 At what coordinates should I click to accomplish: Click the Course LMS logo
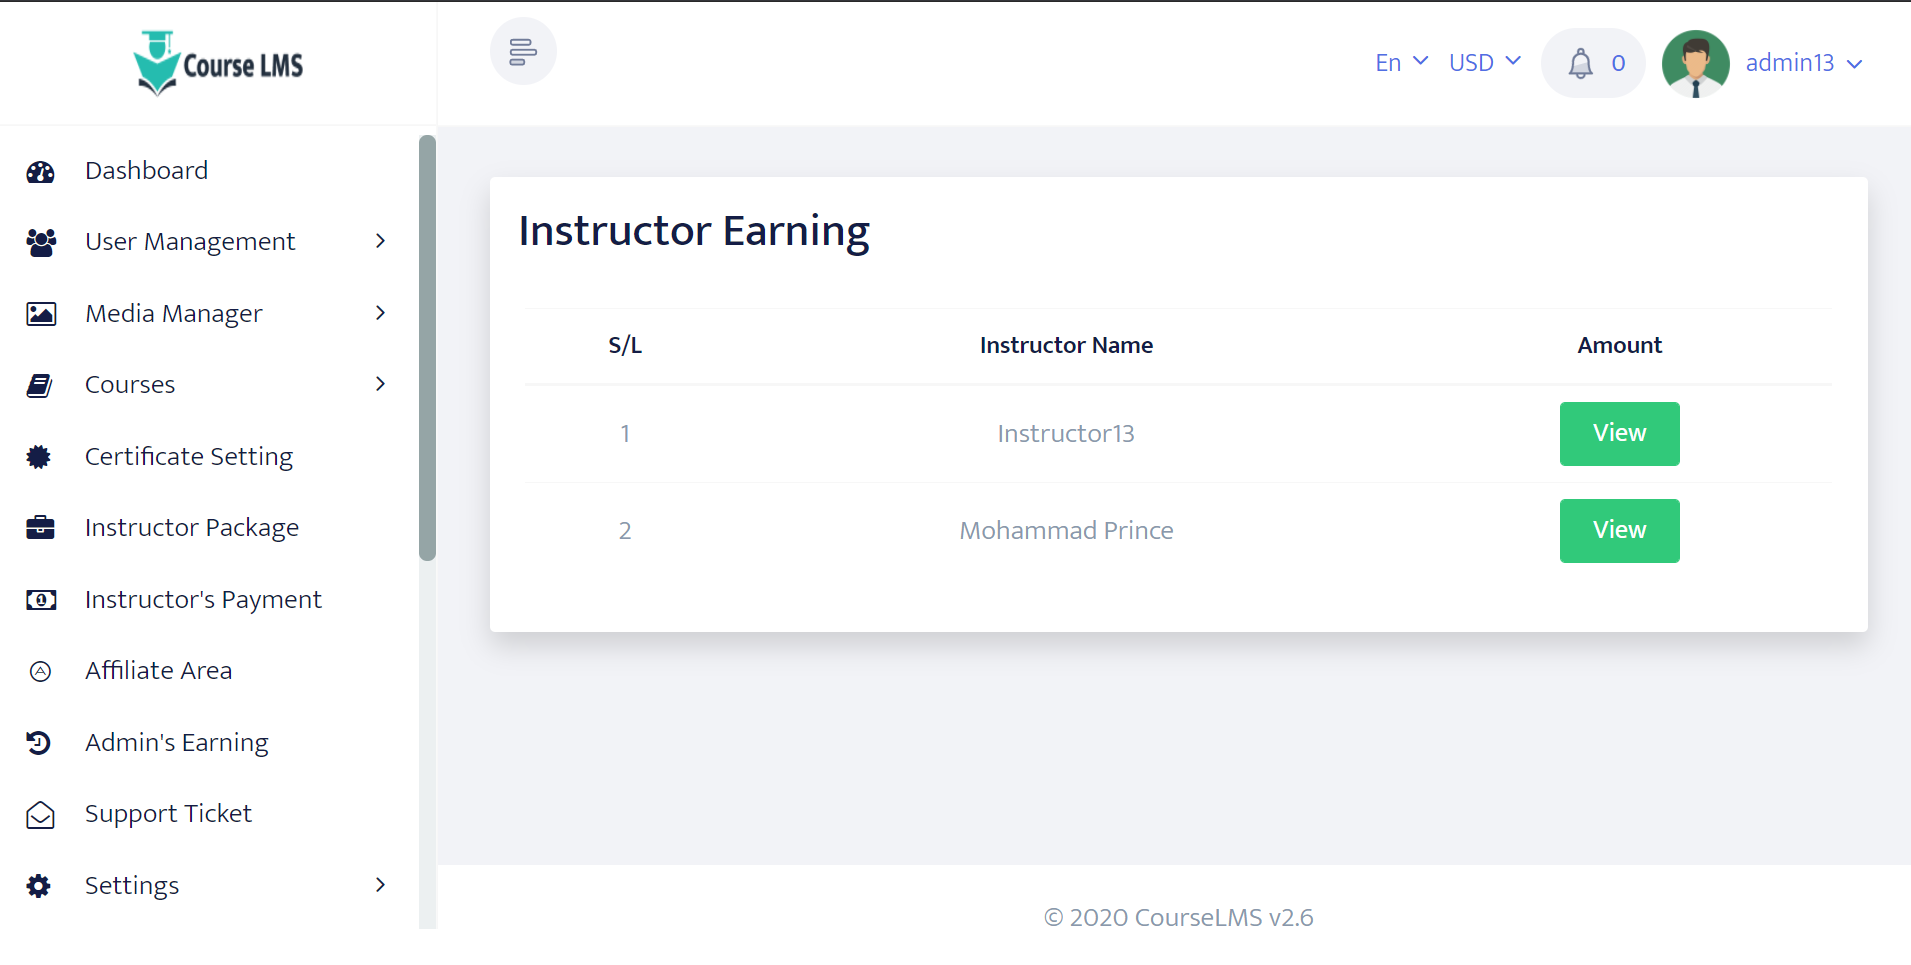tap(218, 63)
